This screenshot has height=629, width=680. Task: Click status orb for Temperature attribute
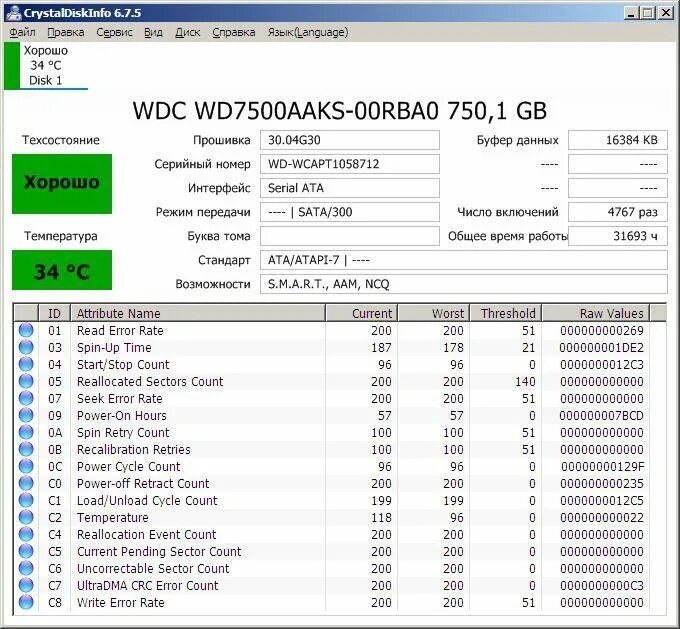pyautogui.click(x=26, y=518)
